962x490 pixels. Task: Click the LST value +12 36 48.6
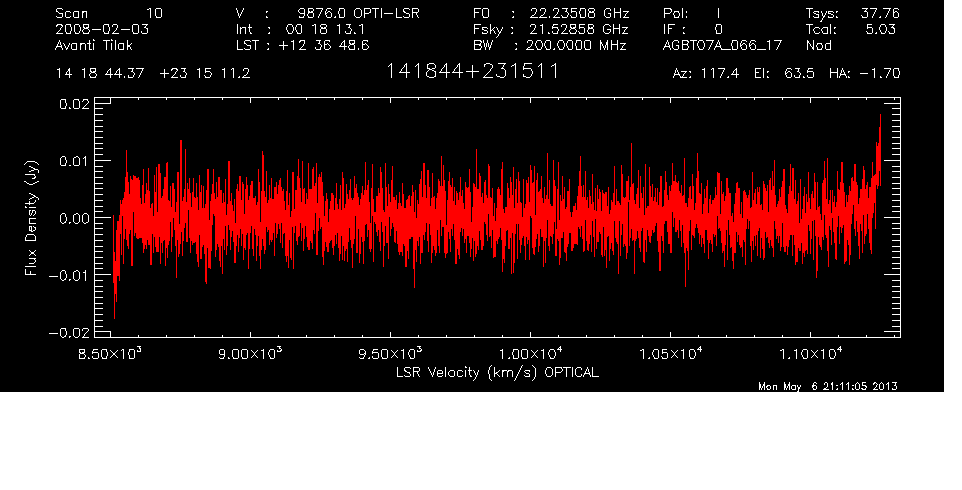pos(332,45)
